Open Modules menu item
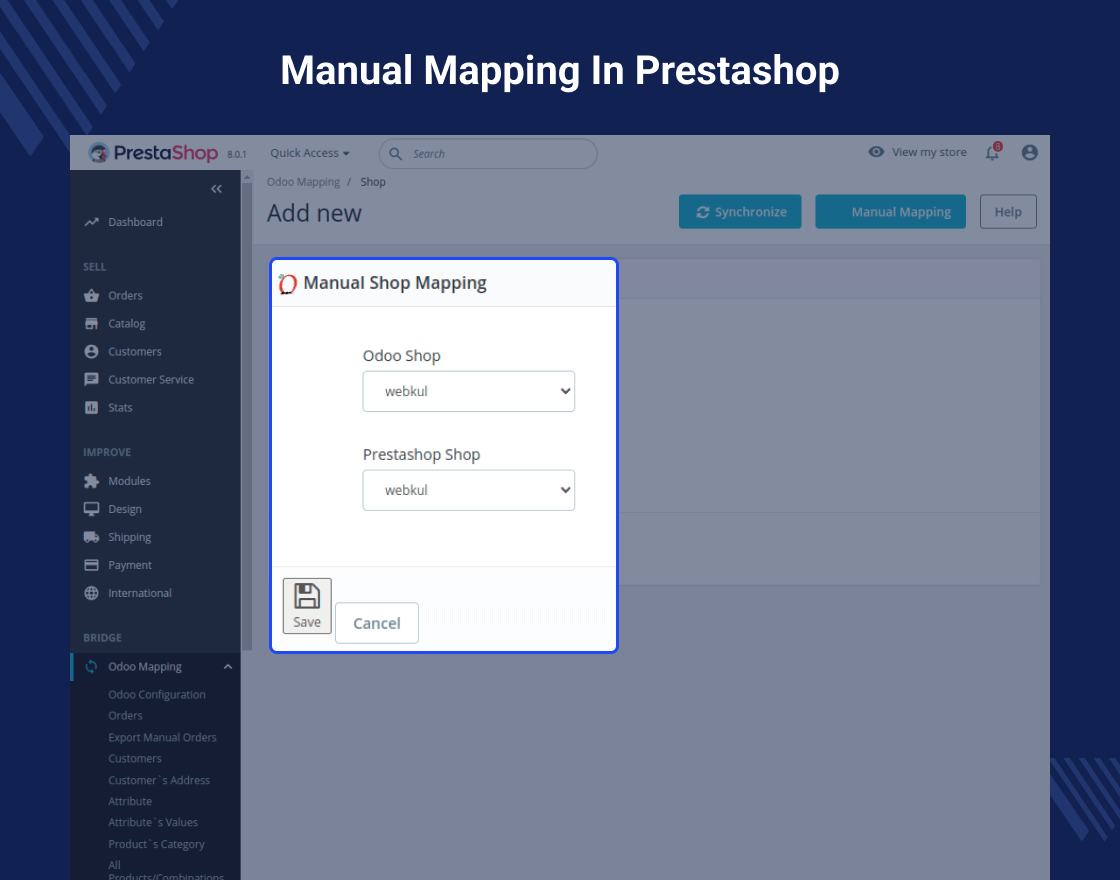 coord(130,481)
